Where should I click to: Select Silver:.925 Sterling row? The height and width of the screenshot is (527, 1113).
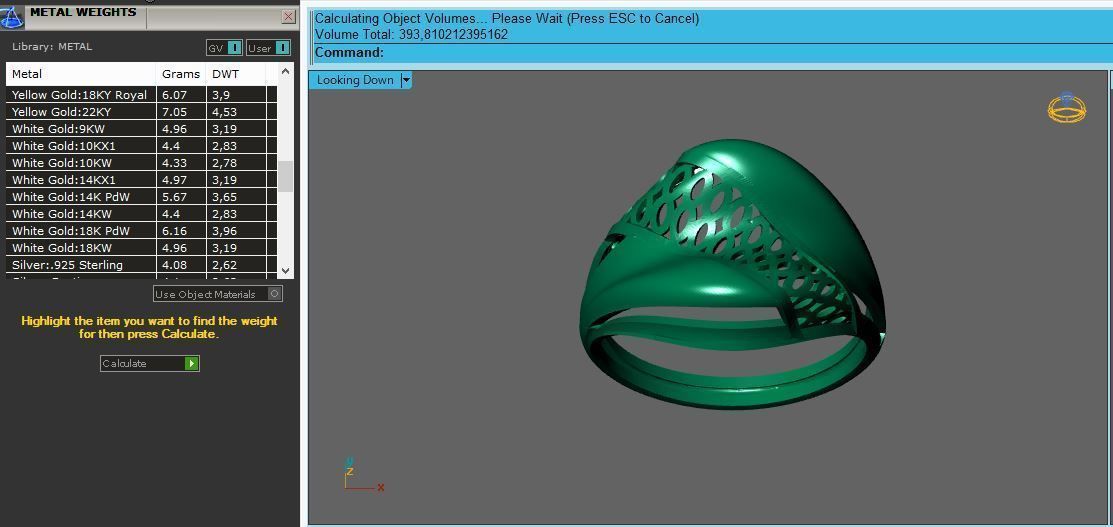(141, 265)
